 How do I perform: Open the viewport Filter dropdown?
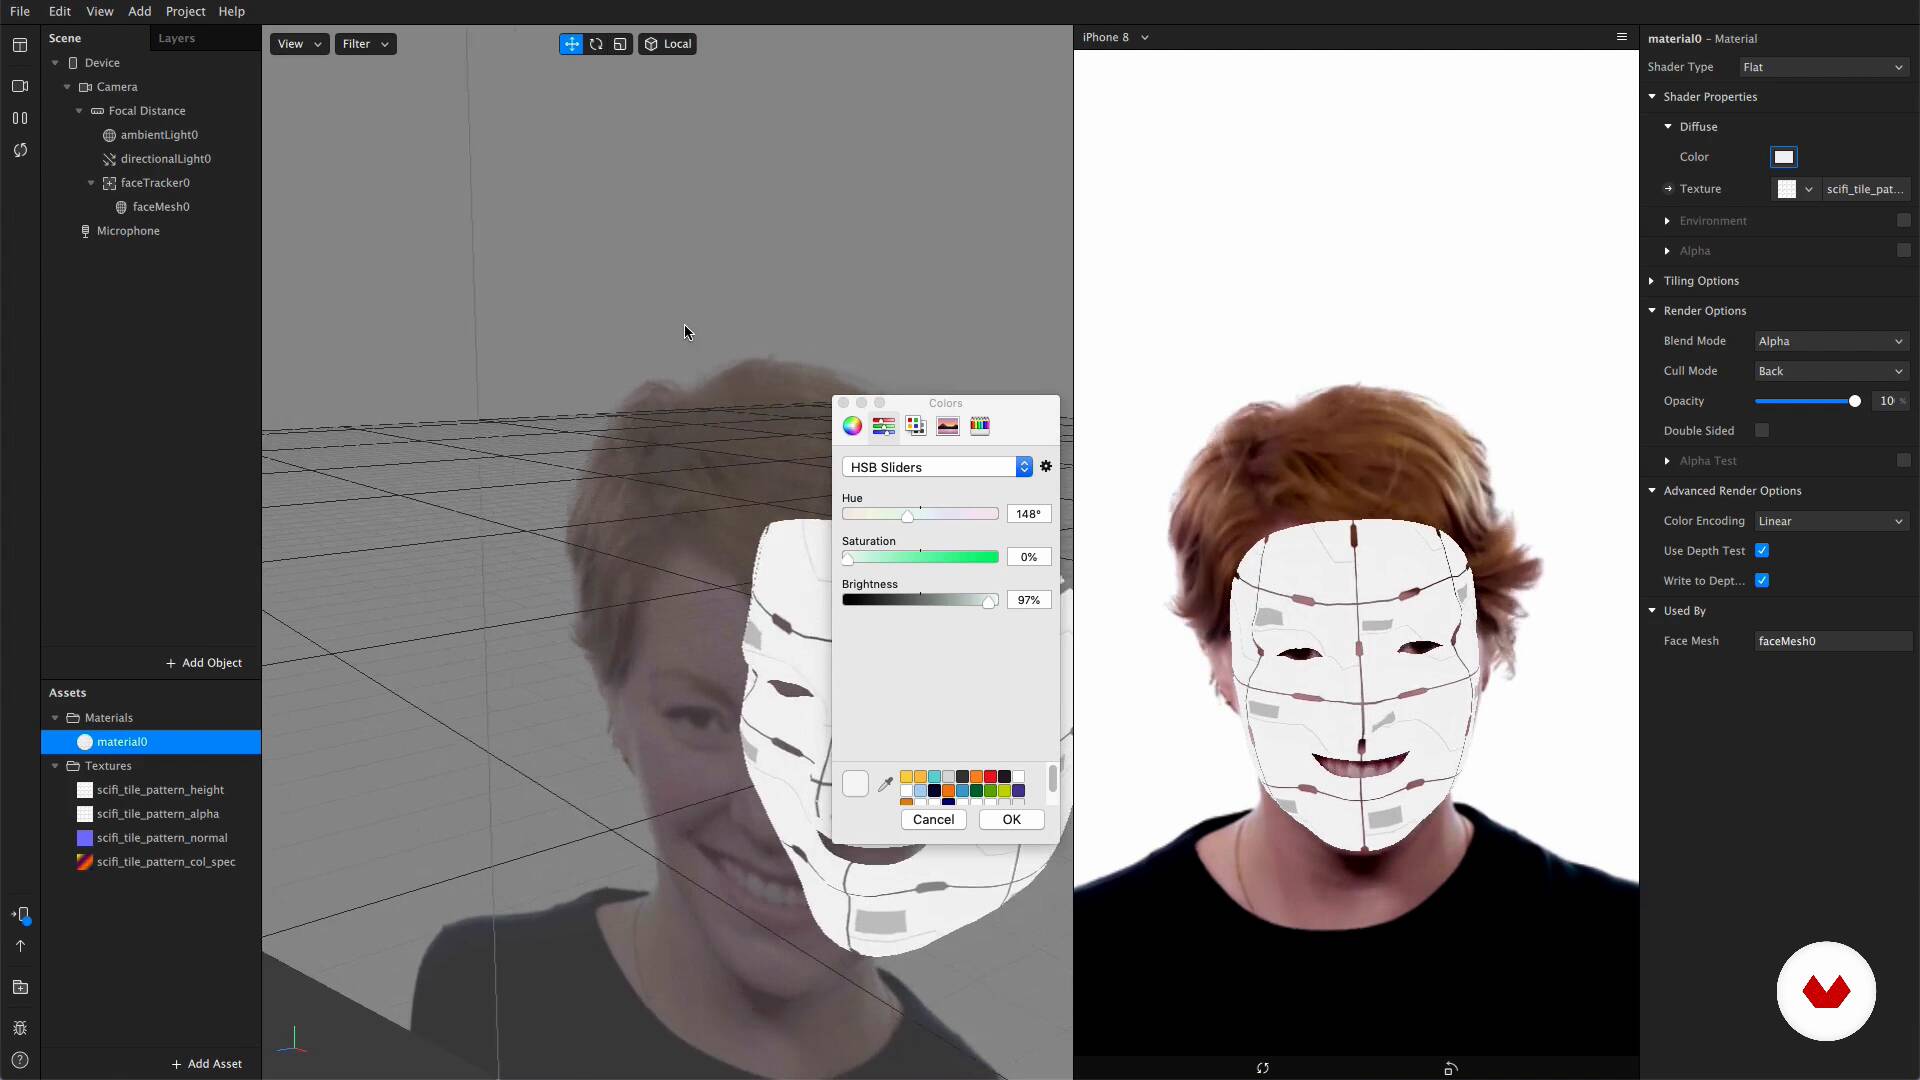coord(365,44)
